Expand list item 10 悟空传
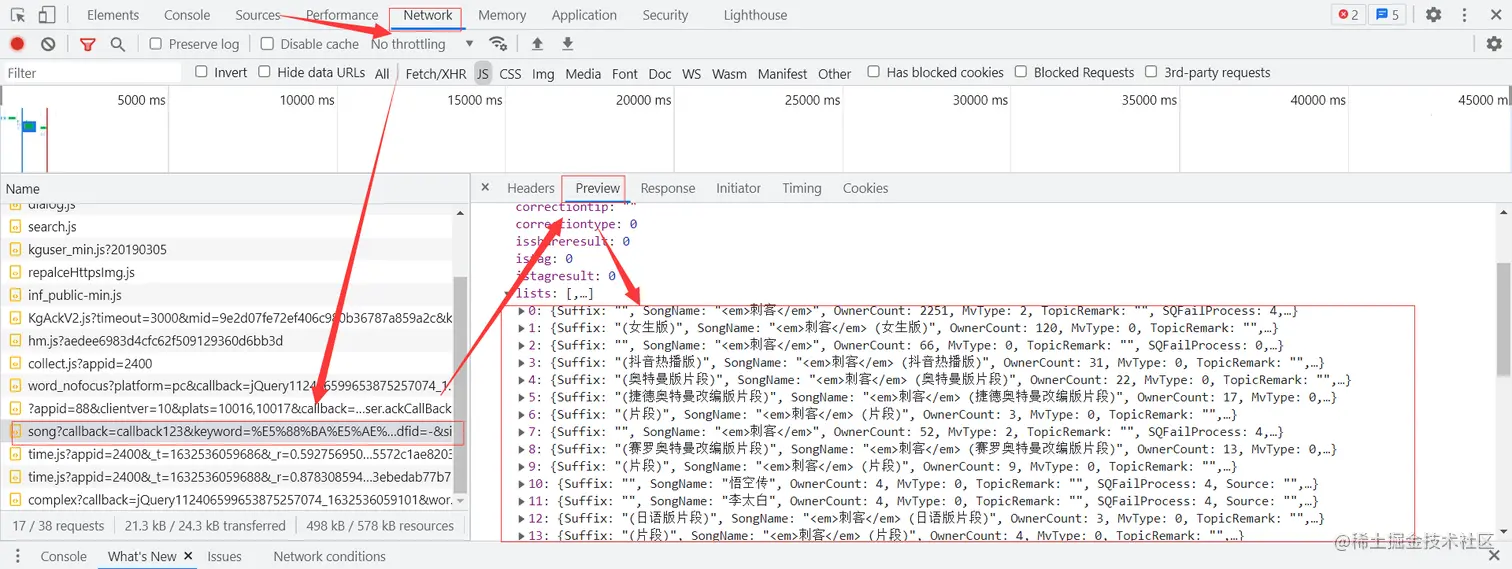The height and width of the screenshot is (569, 1512). 522,484
